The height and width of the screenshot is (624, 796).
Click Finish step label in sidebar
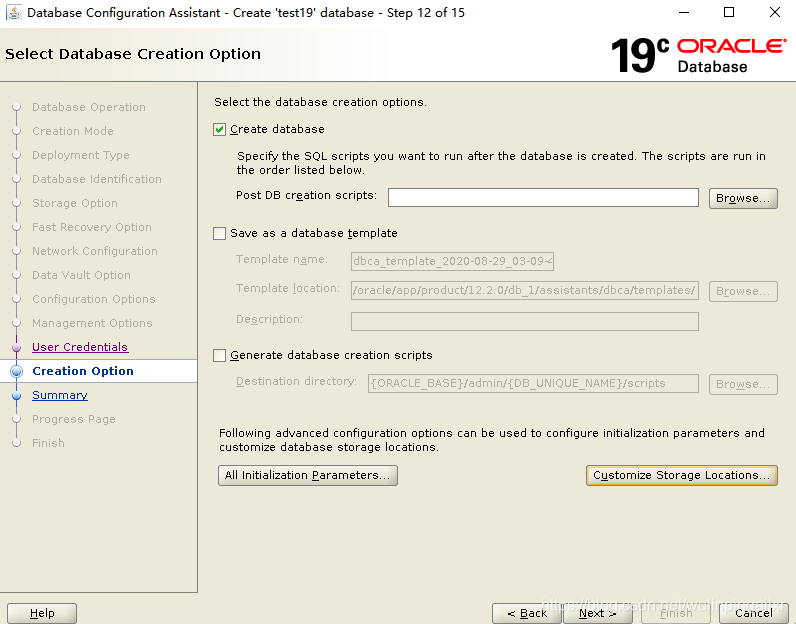48,443
